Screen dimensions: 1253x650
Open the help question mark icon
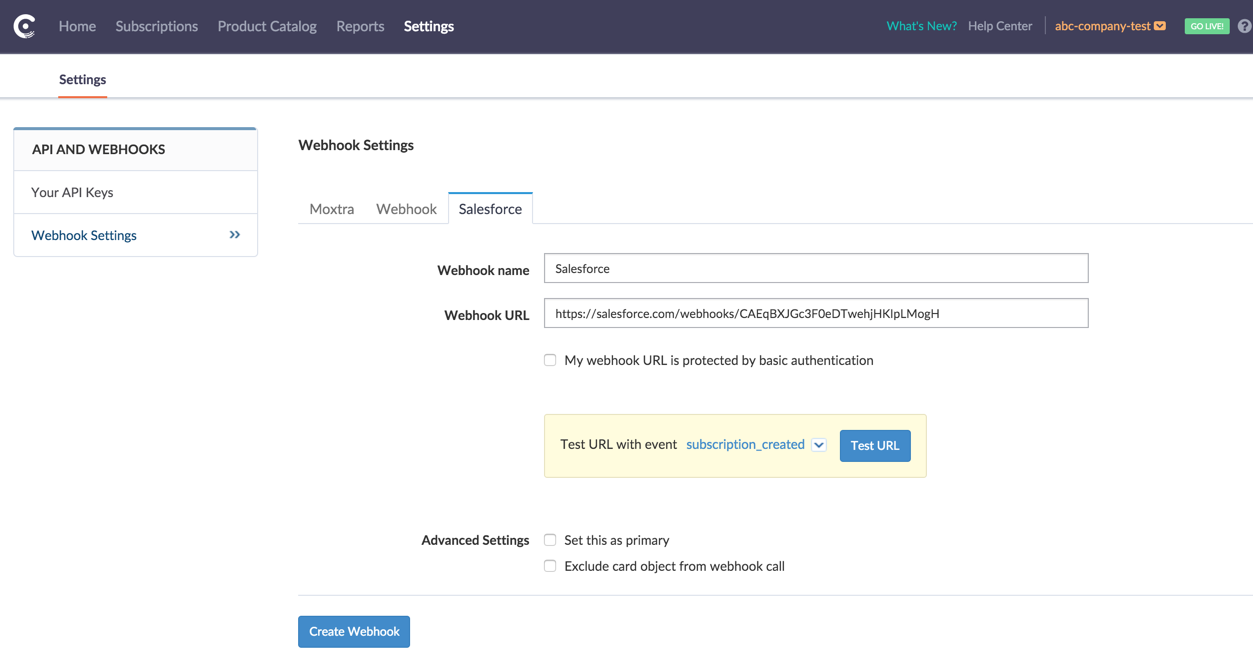pos(1245,26)
